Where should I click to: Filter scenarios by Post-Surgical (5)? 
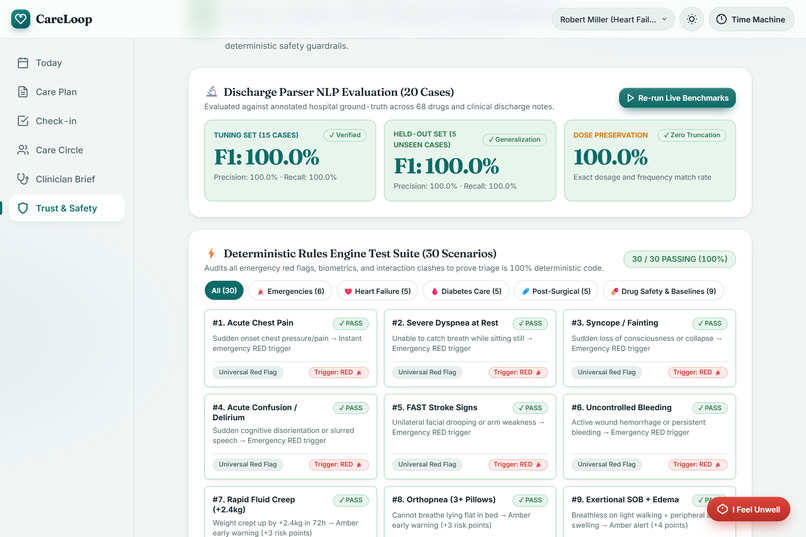[x=556, y=291]
